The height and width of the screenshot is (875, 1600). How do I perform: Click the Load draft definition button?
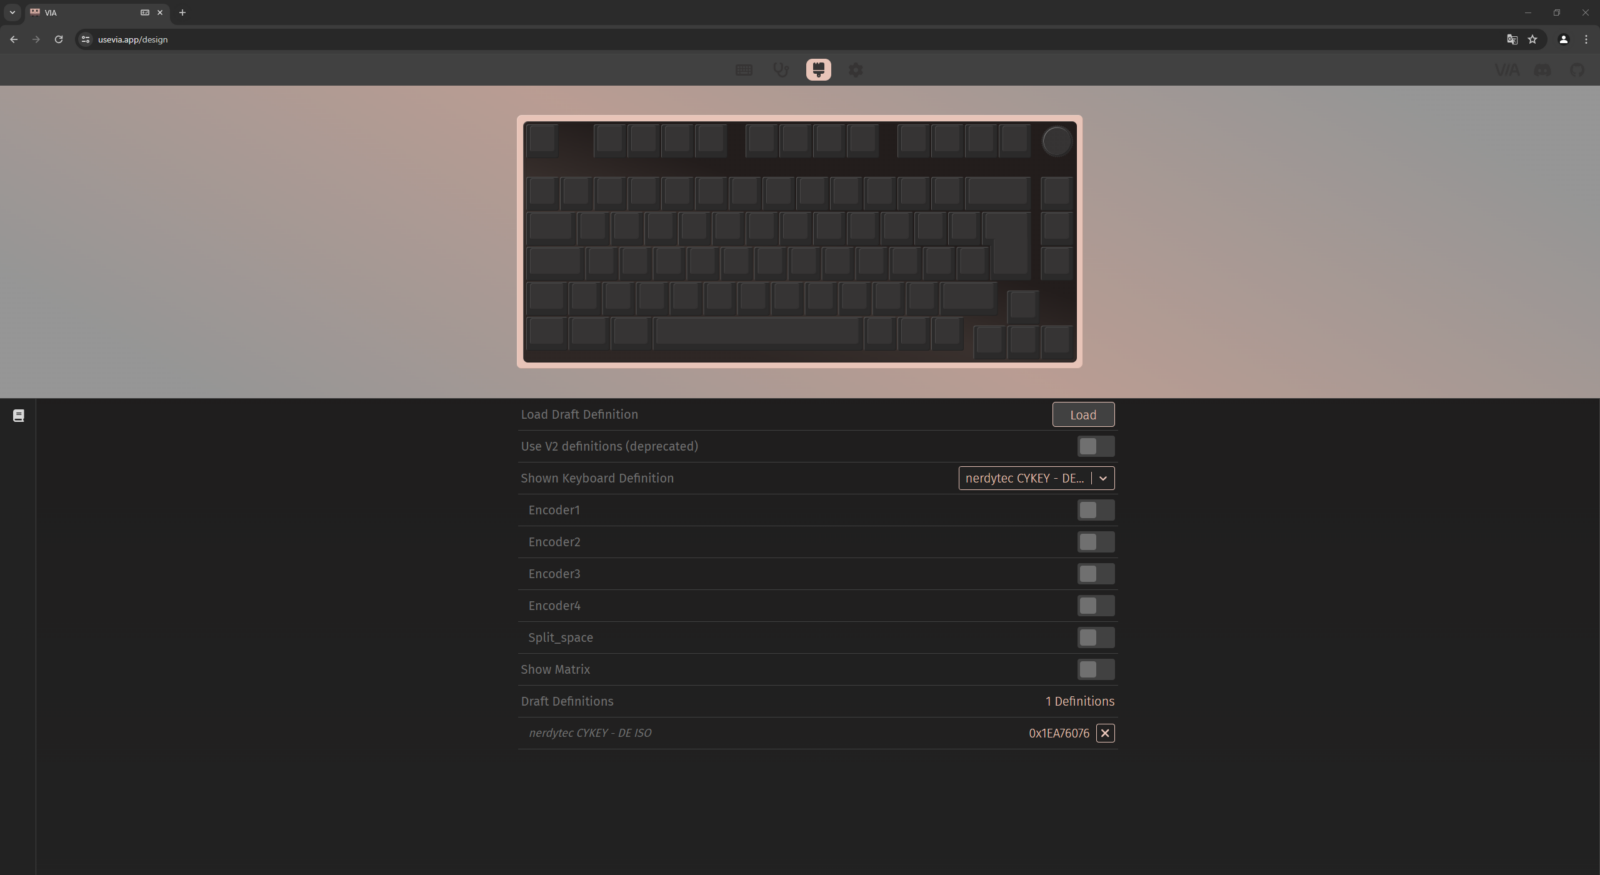tap(1083, 415)
